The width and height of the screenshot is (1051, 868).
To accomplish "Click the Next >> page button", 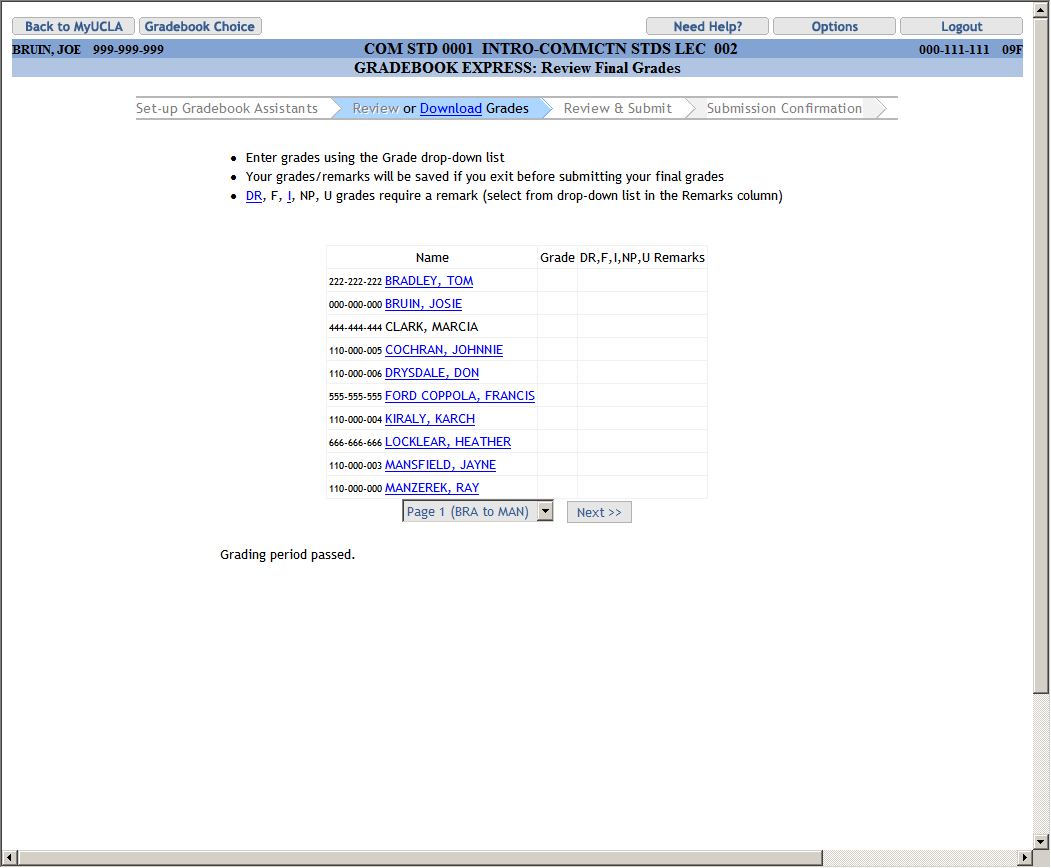I will tap(599, 512).
